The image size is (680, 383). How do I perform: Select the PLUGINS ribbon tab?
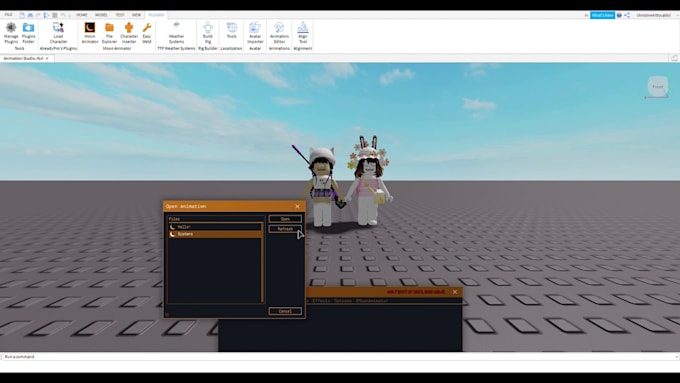click(x=156, y=15)
